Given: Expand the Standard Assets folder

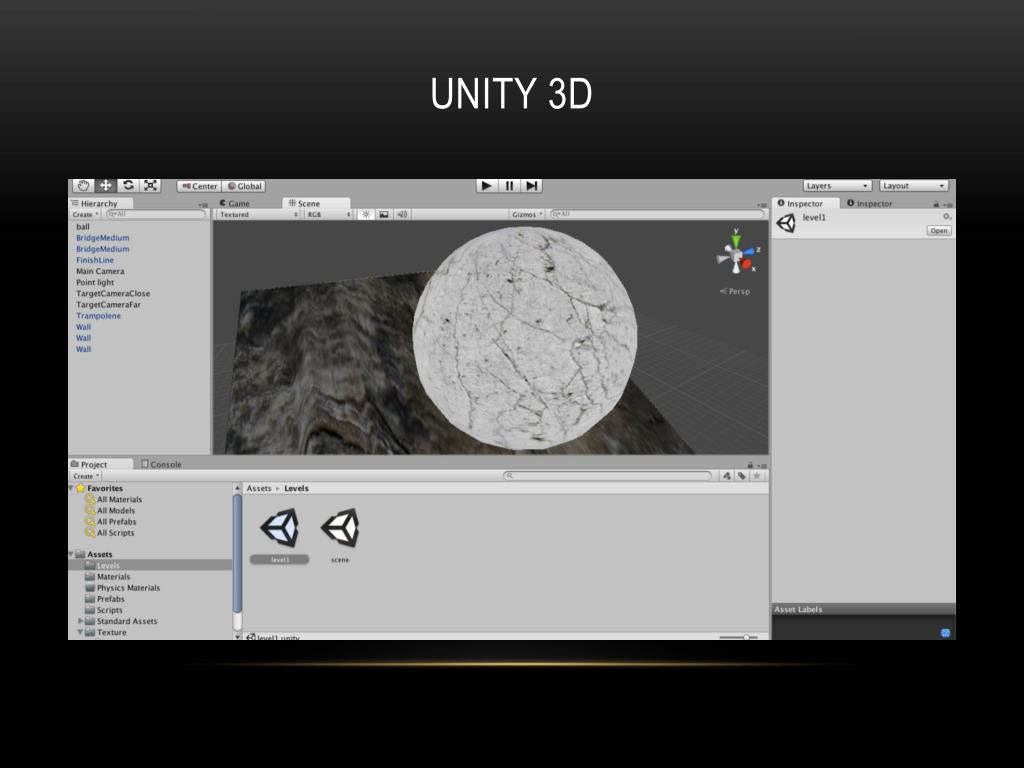Looking at the screenshot, I should tap(81, 621).
